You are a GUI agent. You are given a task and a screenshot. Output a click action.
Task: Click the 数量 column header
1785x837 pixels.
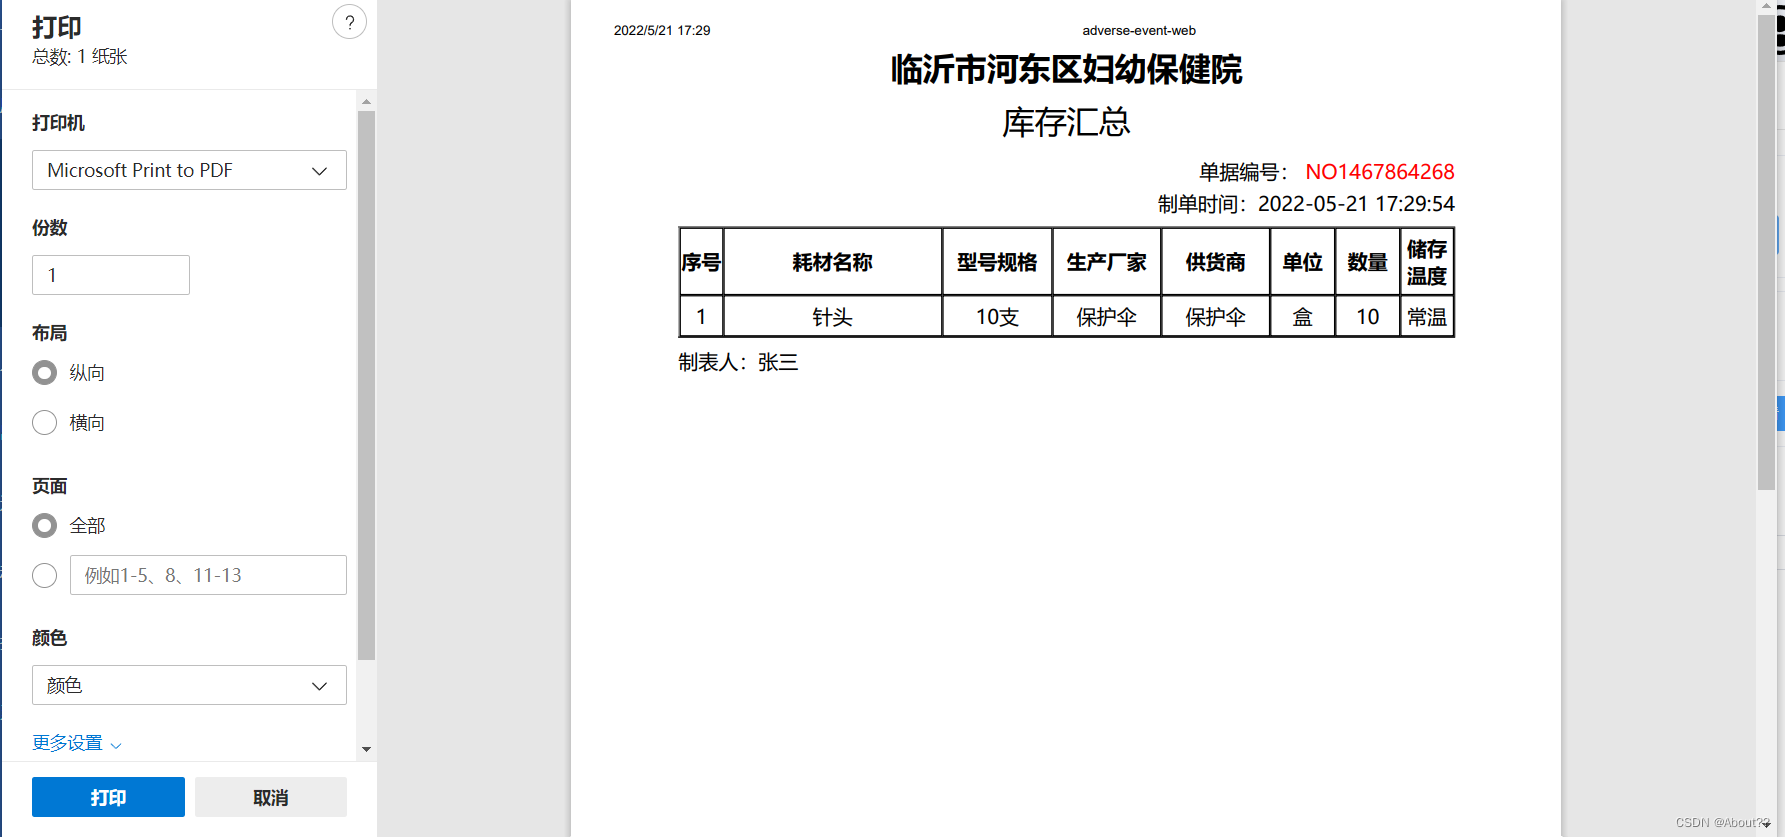pyautogui.click(x=1367, y=262)
